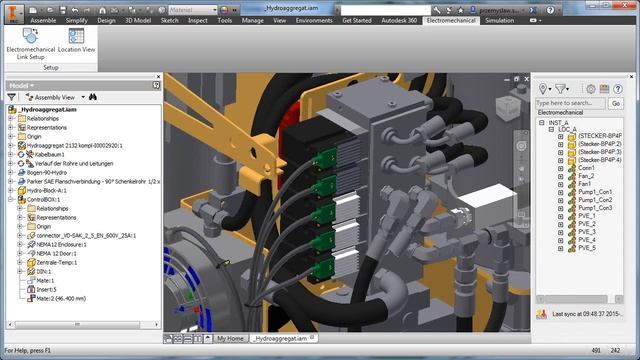Select the Conn1 item
The width and height of the screenshot is (640, 360).
586,168
